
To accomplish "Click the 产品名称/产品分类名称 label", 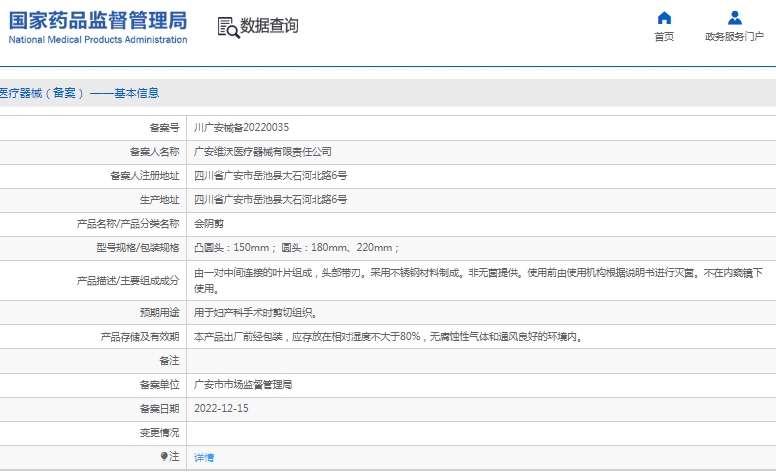I will (128, 224).
